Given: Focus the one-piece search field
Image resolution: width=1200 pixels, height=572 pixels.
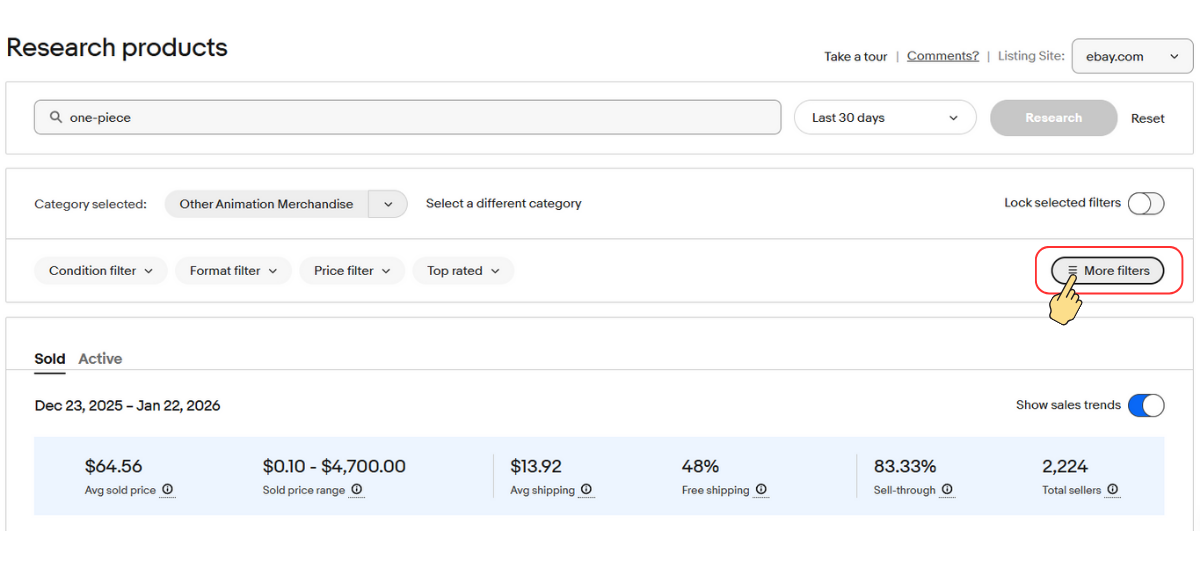Looking at the screenshot, I should pos(408,117).
